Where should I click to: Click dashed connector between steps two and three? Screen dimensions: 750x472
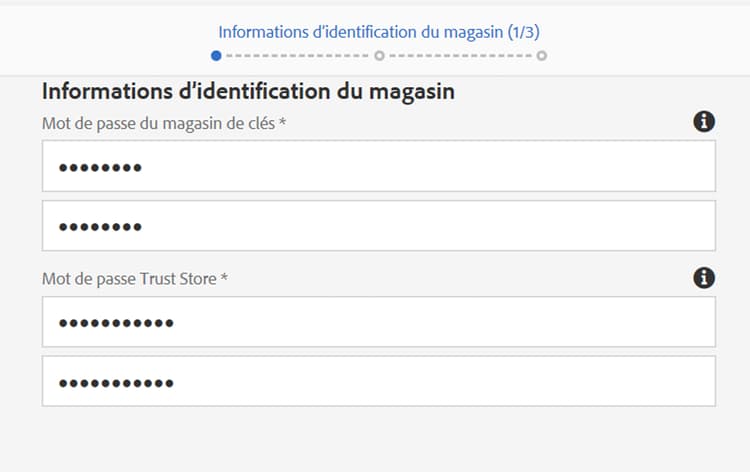pyautogui.click(x=460, y=56)
